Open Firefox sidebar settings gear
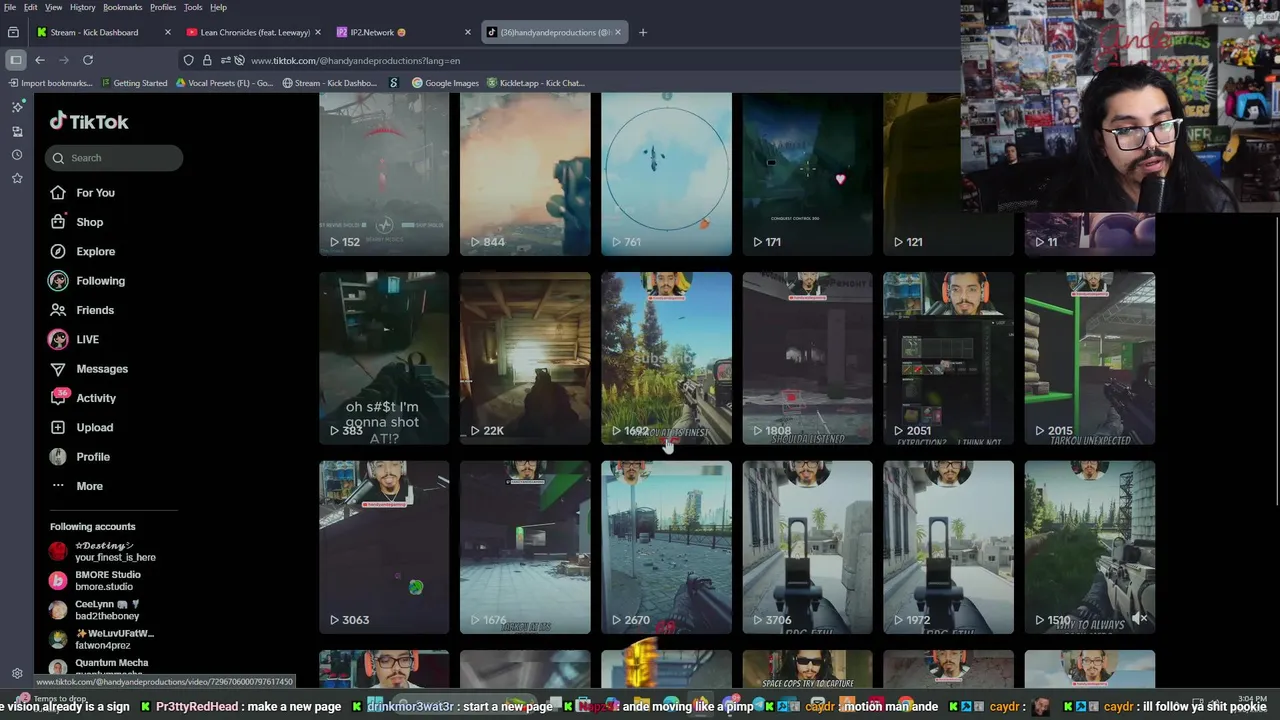Image resolution: width=1280 pixels, height=720 pixels. [x=17, y=674]
